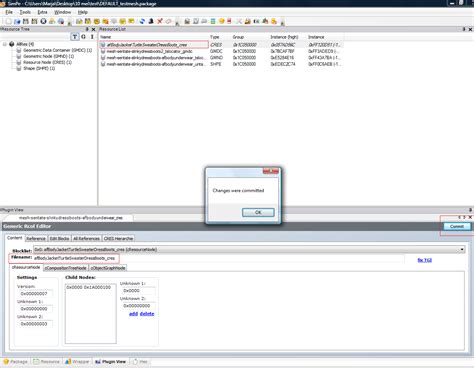Switch to the All References tab
This screenshot has width=474, height=368.
(x=86, y=238)
